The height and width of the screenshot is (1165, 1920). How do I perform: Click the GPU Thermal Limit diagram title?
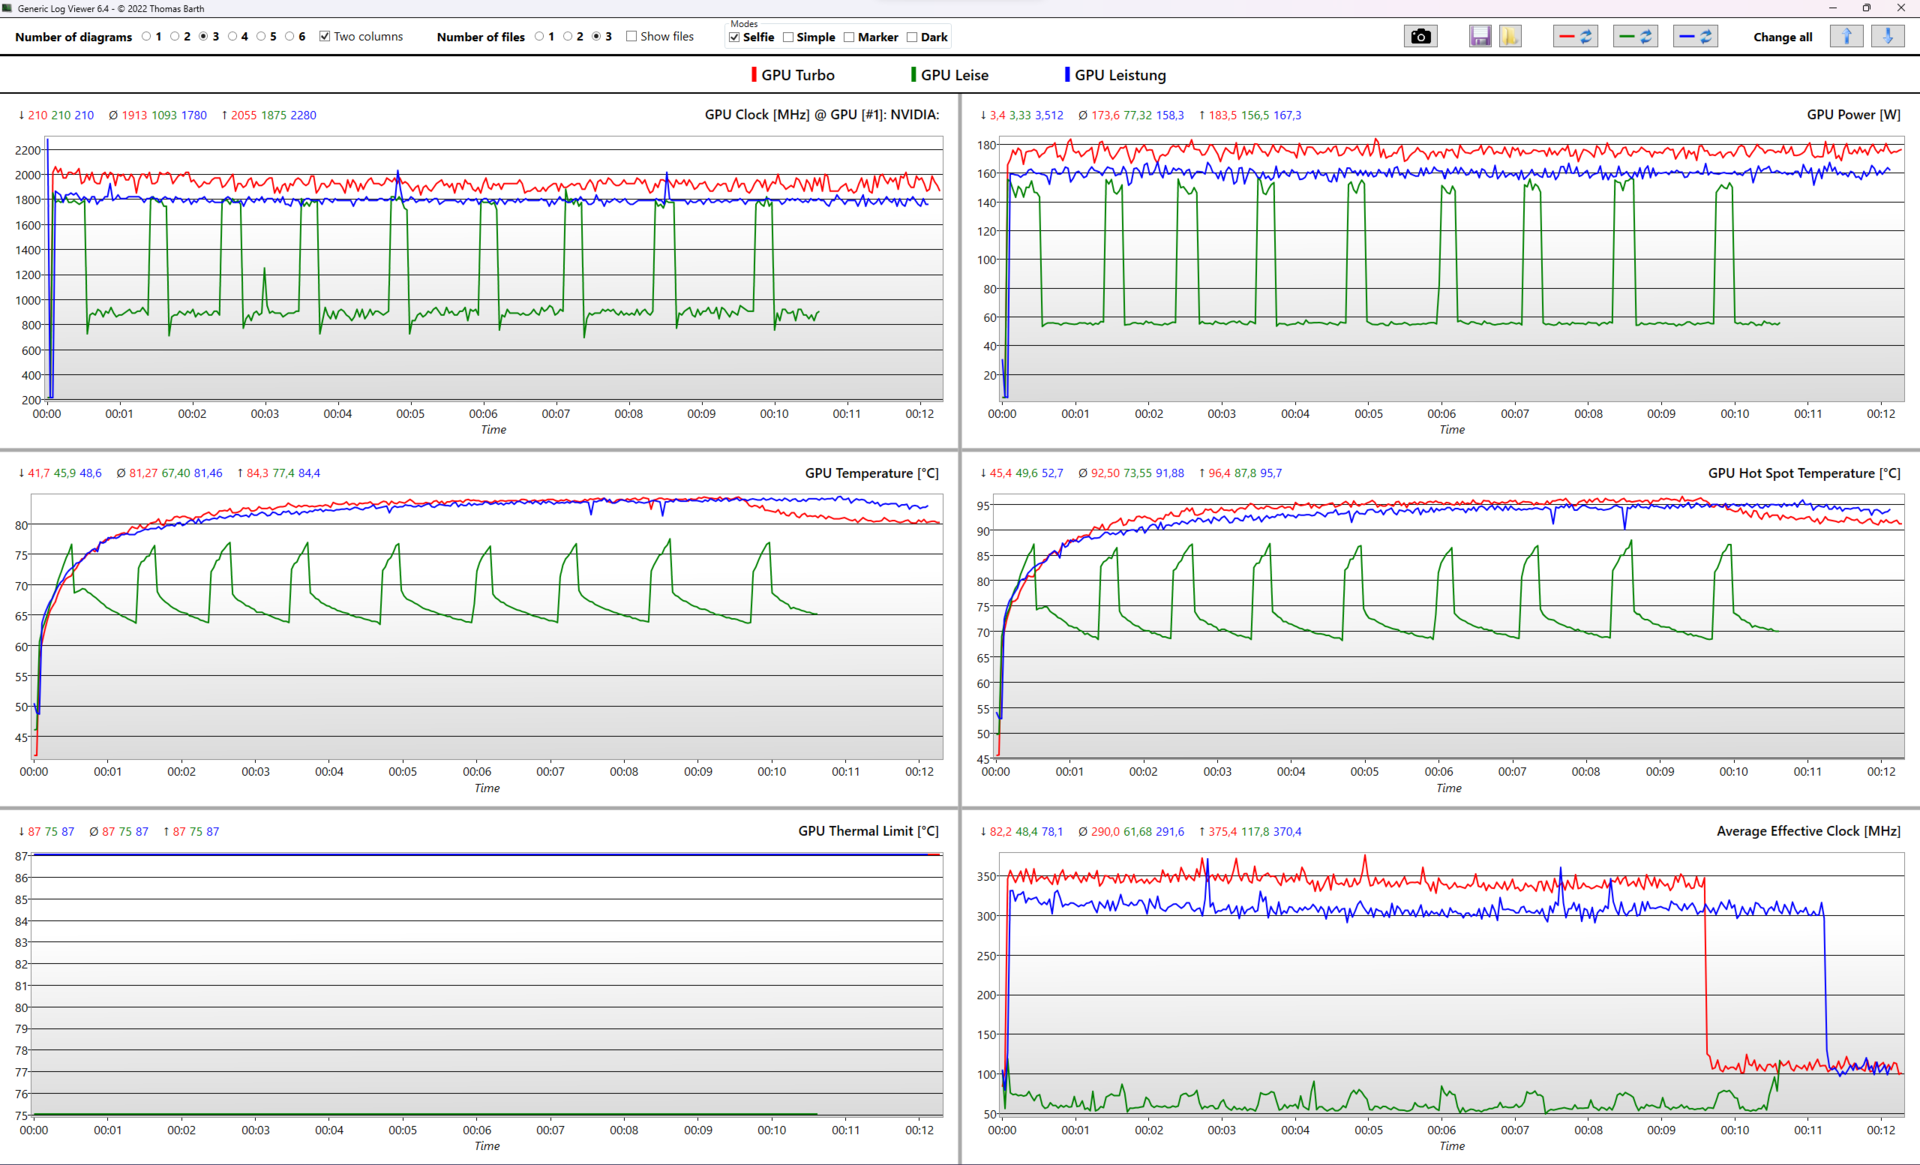pos(867,831)
